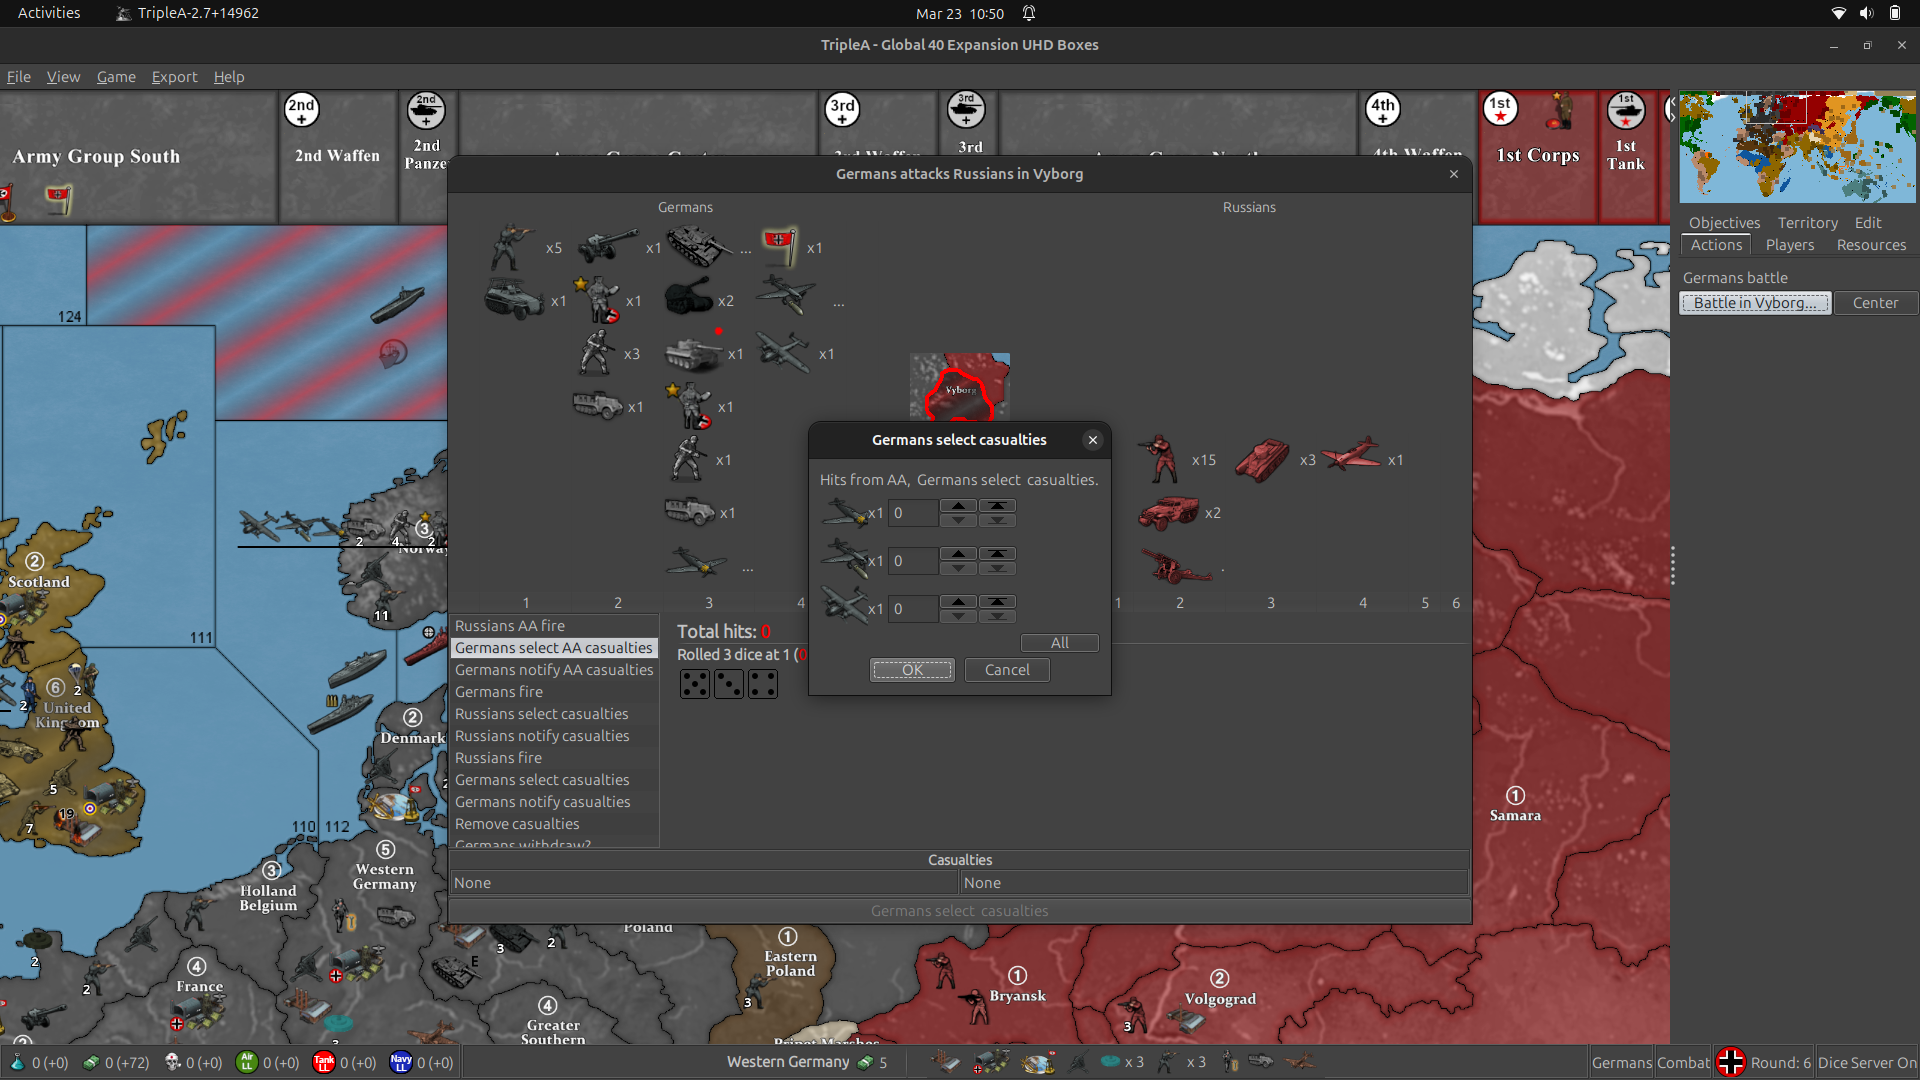
Task: Click the German flag emblem beside Round: 6
Action: click(1733, 1062)
